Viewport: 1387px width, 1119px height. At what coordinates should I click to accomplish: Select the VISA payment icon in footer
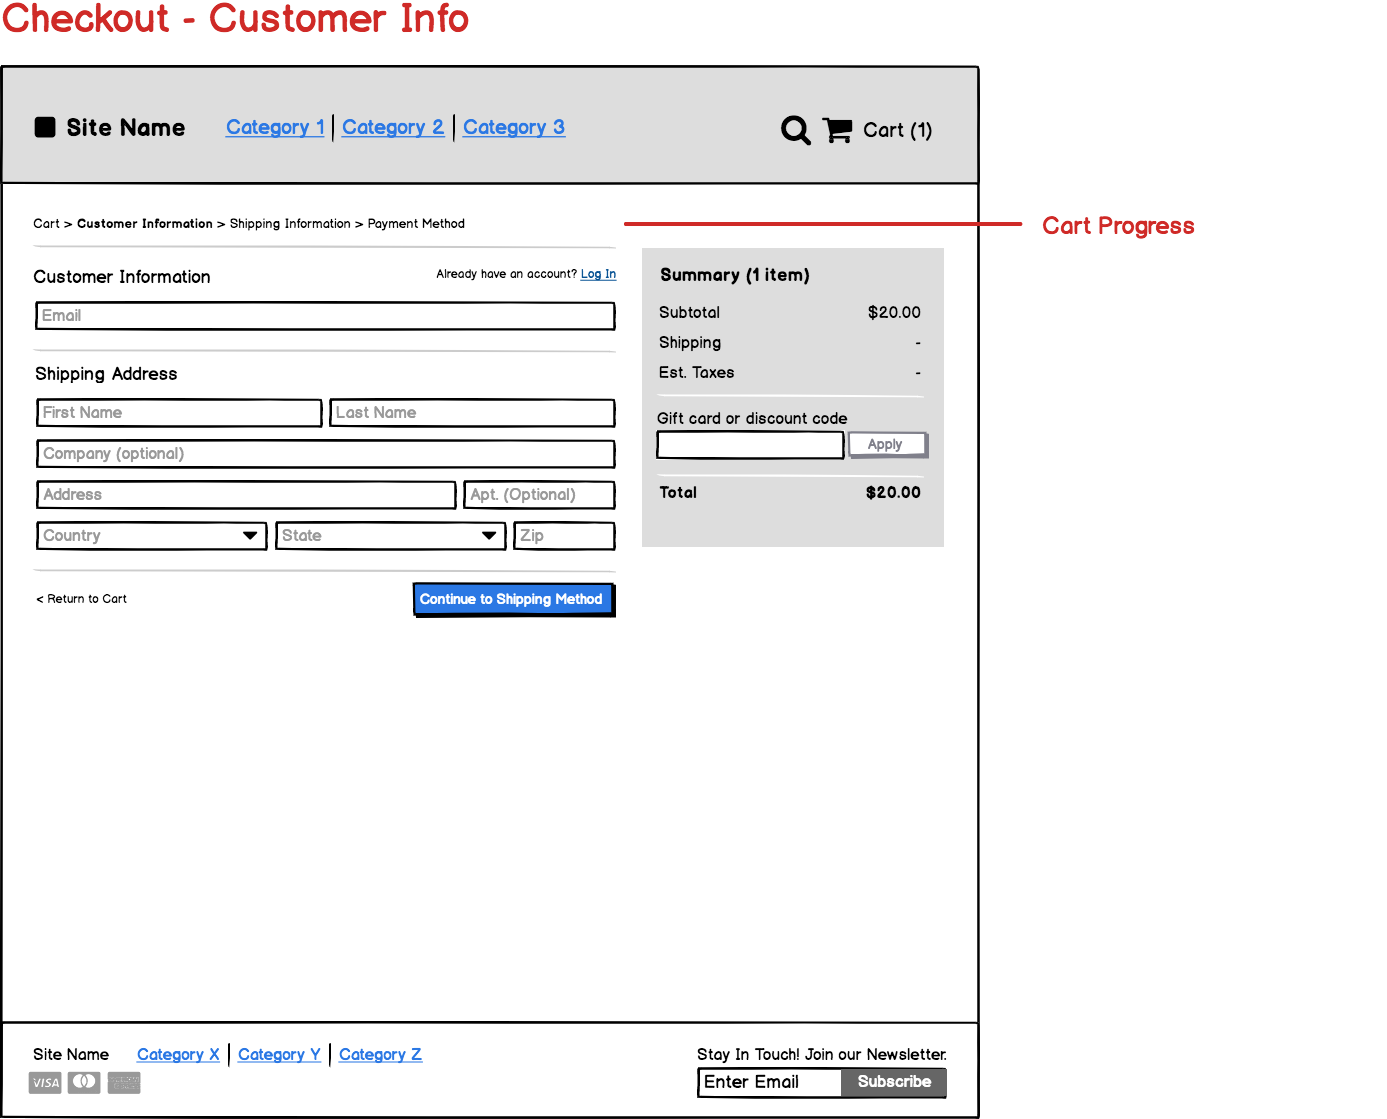tap(44, 1082)
